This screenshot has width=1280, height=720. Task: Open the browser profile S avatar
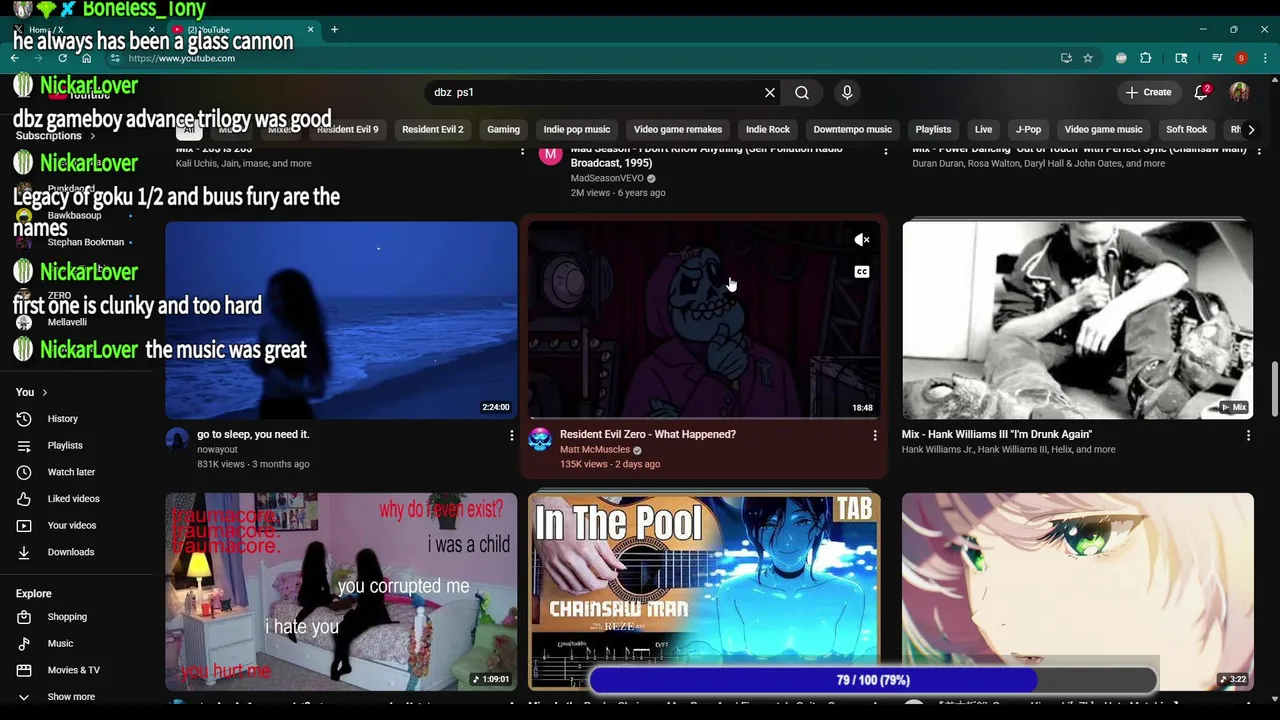1241,58
